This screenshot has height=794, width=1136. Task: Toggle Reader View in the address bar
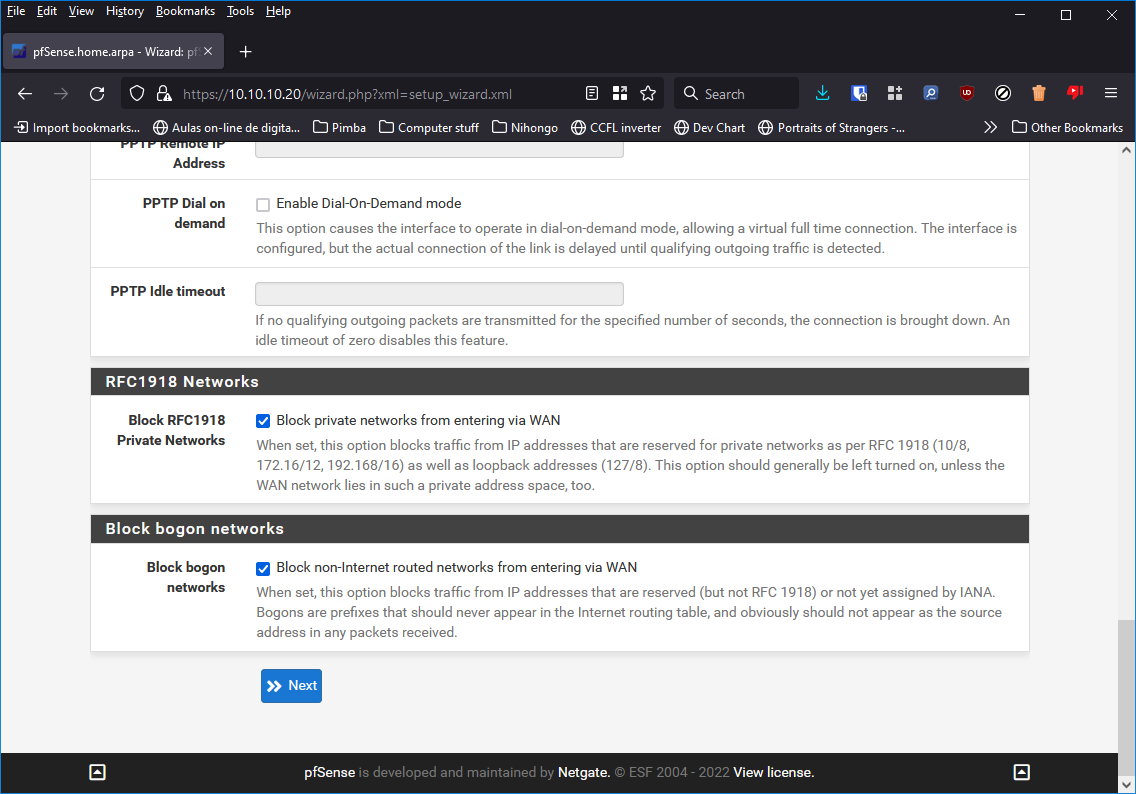pyautogui.click(x=591, y=92)
